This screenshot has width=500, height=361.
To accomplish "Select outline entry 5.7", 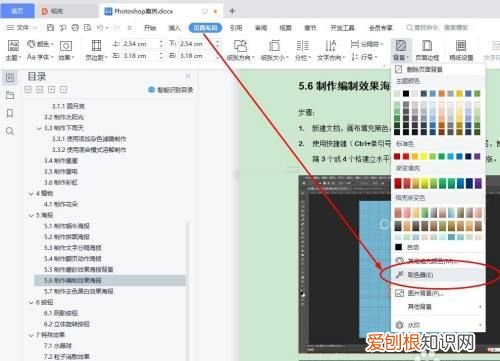I will click(79, 291).
